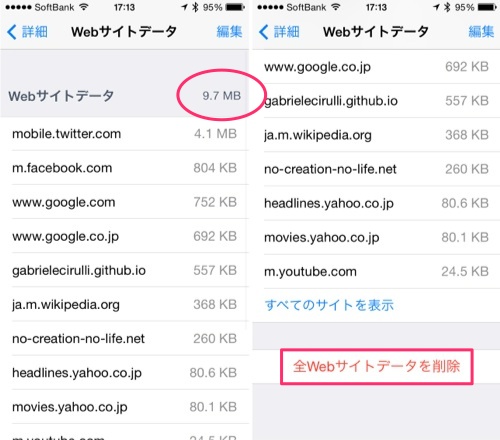This screenshot has height=440, width=500.
Task: Tap Webサイトデータ title on right navigation bar
Action: click(376, 32)
